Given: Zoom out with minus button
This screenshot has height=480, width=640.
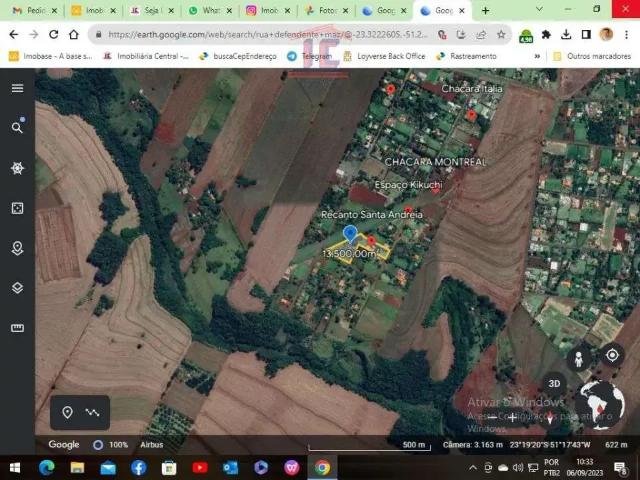Looking at the screenshot, I should [493, 417].
